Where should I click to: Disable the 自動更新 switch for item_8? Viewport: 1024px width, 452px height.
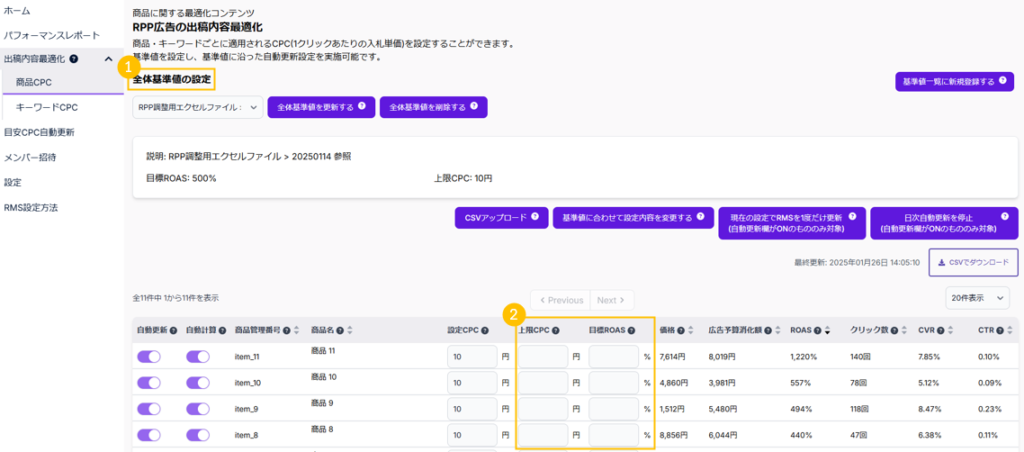tap(149, 435)
